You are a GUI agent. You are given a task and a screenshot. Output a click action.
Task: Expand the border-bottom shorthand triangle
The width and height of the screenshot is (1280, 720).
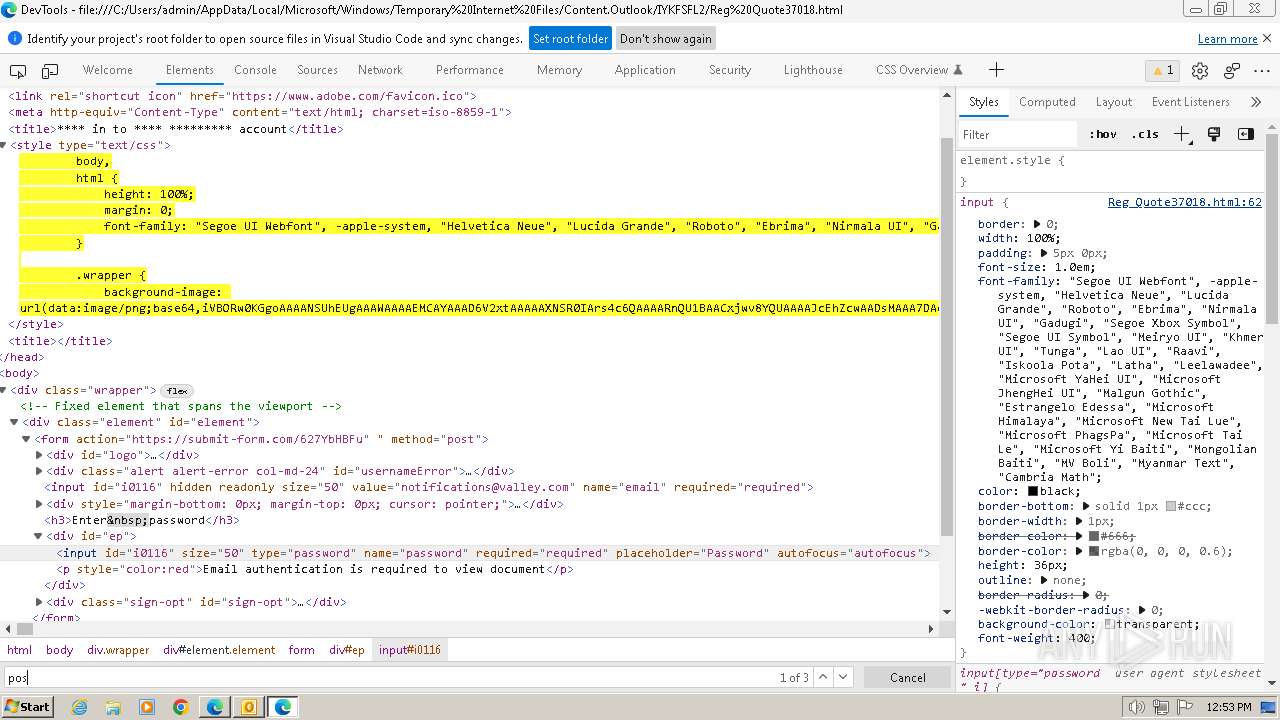1085,507
